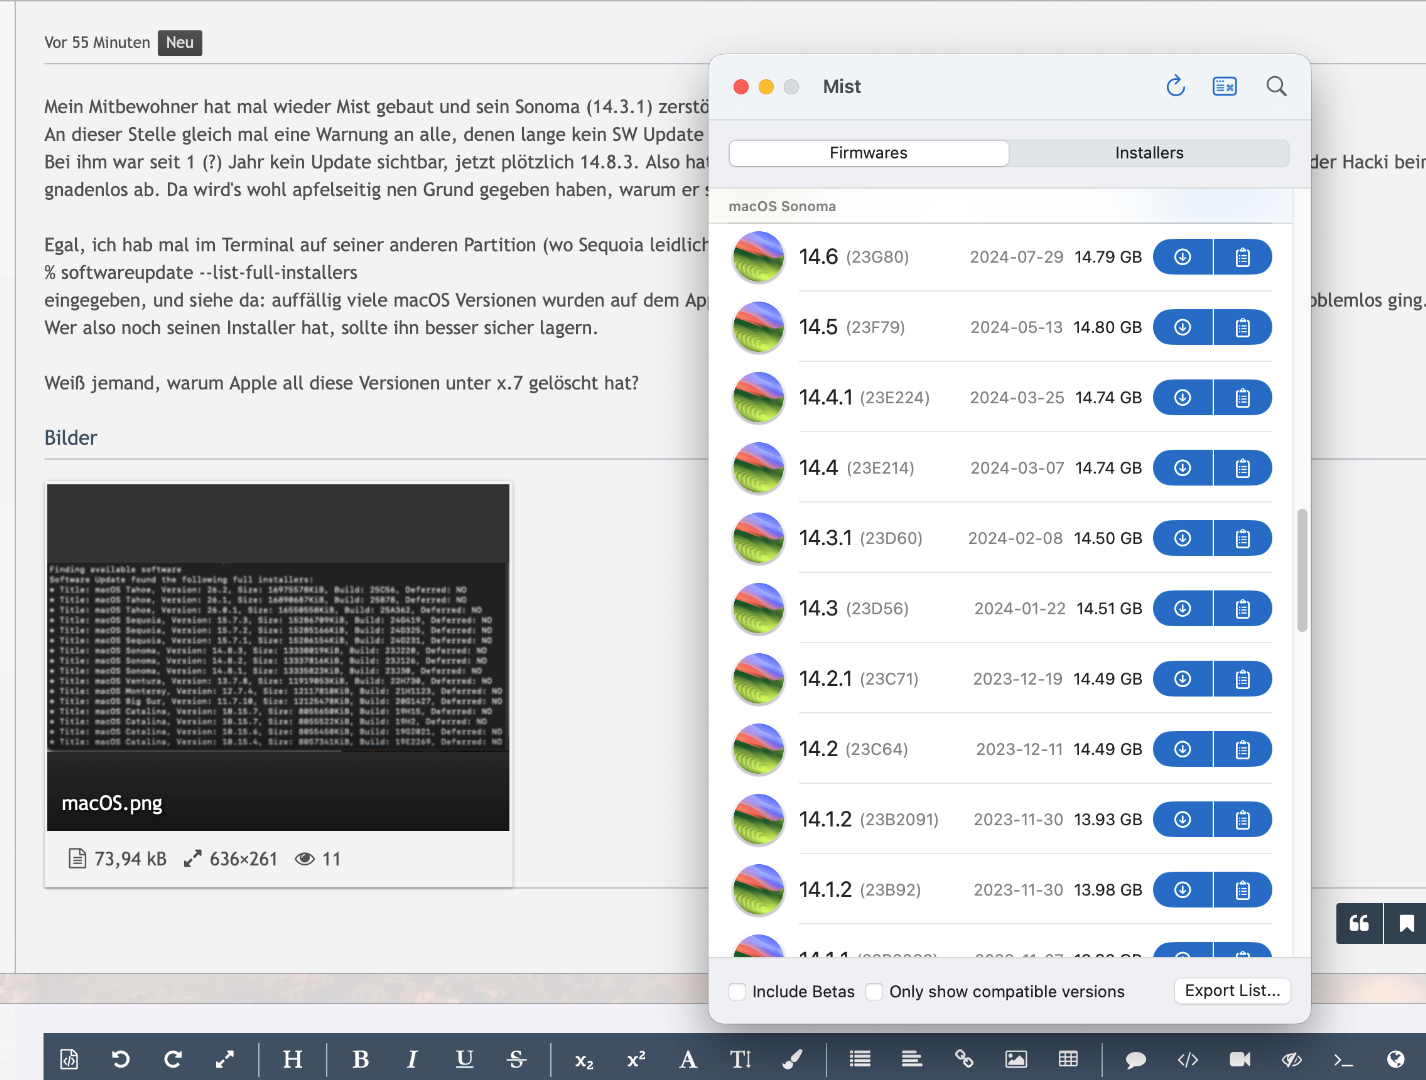Click the clipboard button for 14.3.1 (23D60)
Screen dimensions: 1426x1080
coord(1243,538)
